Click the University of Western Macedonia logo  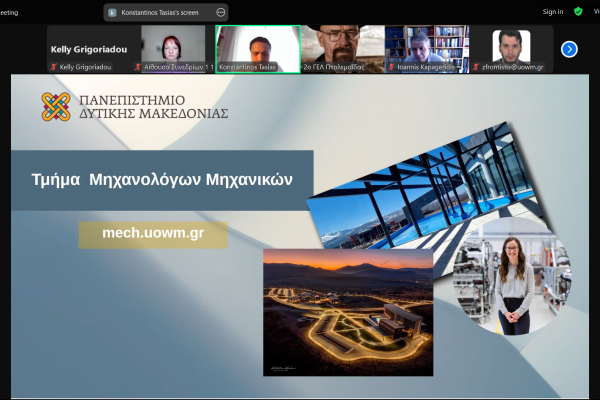[x=56, y=107]
